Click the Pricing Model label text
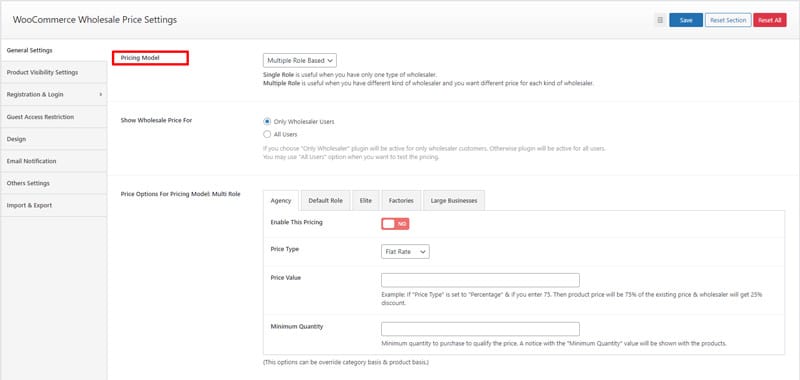This screenshot has height=380, width=800. 140,58
